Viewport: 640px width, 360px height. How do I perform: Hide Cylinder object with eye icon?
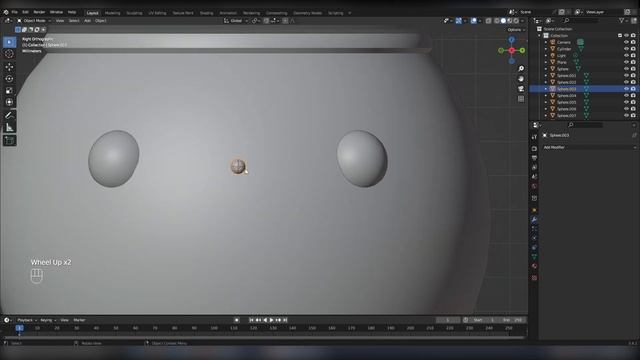point(626,49)
